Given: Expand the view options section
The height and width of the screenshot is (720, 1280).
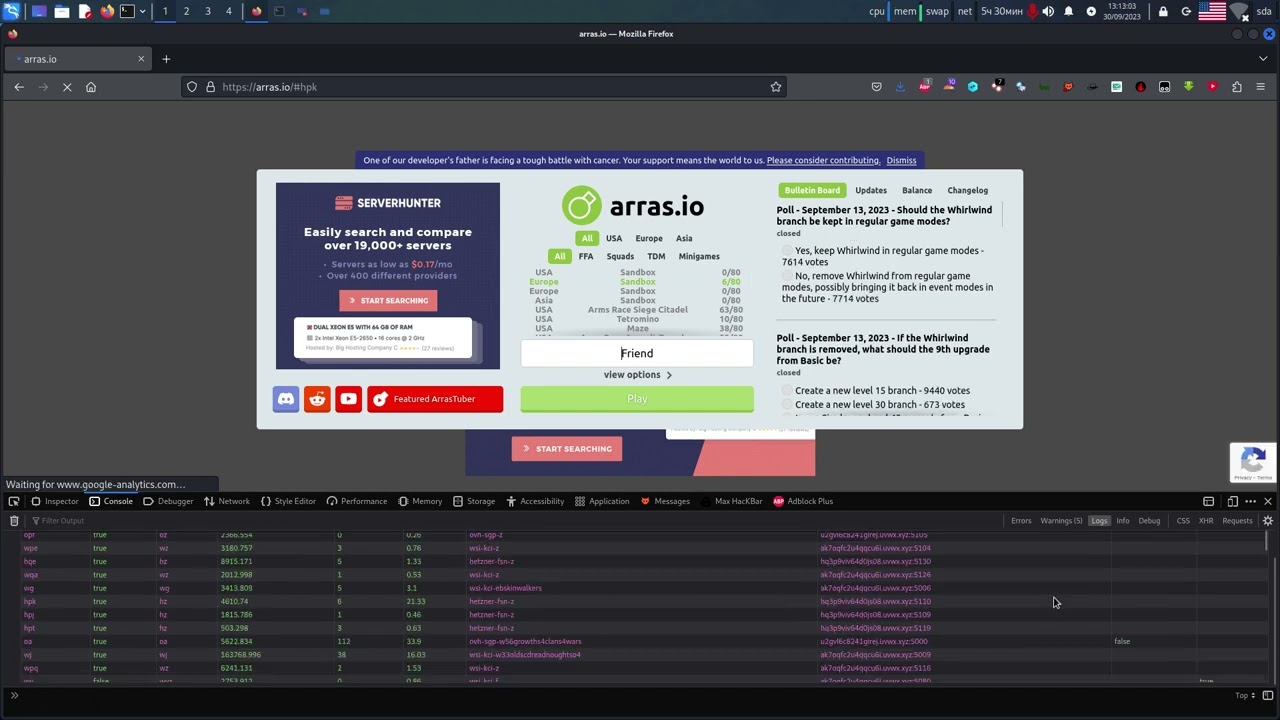Looking at the screenshot, I should (x=637, y=375).
